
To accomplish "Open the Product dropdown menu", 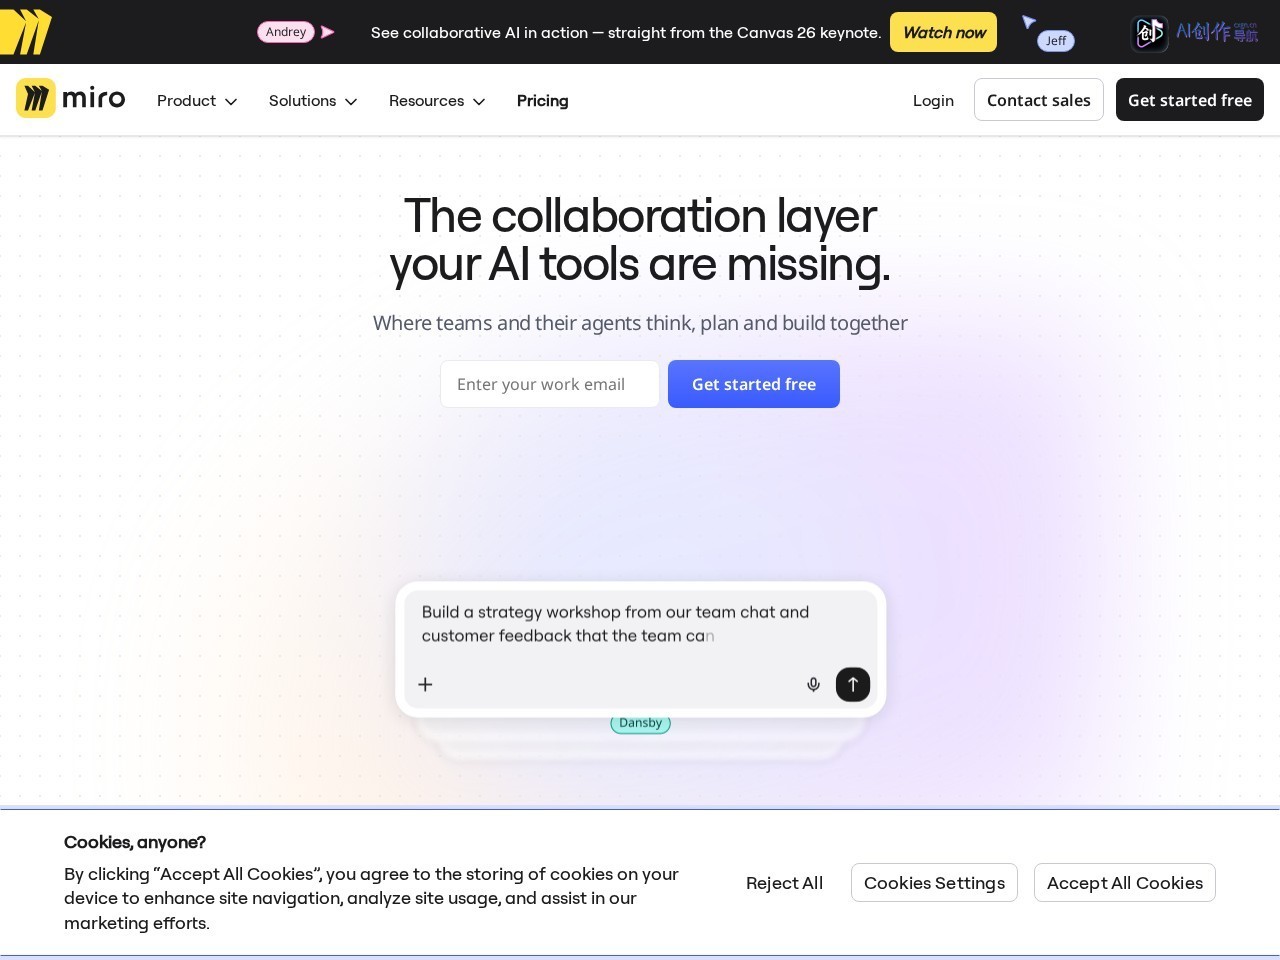I will coord(197,101).
